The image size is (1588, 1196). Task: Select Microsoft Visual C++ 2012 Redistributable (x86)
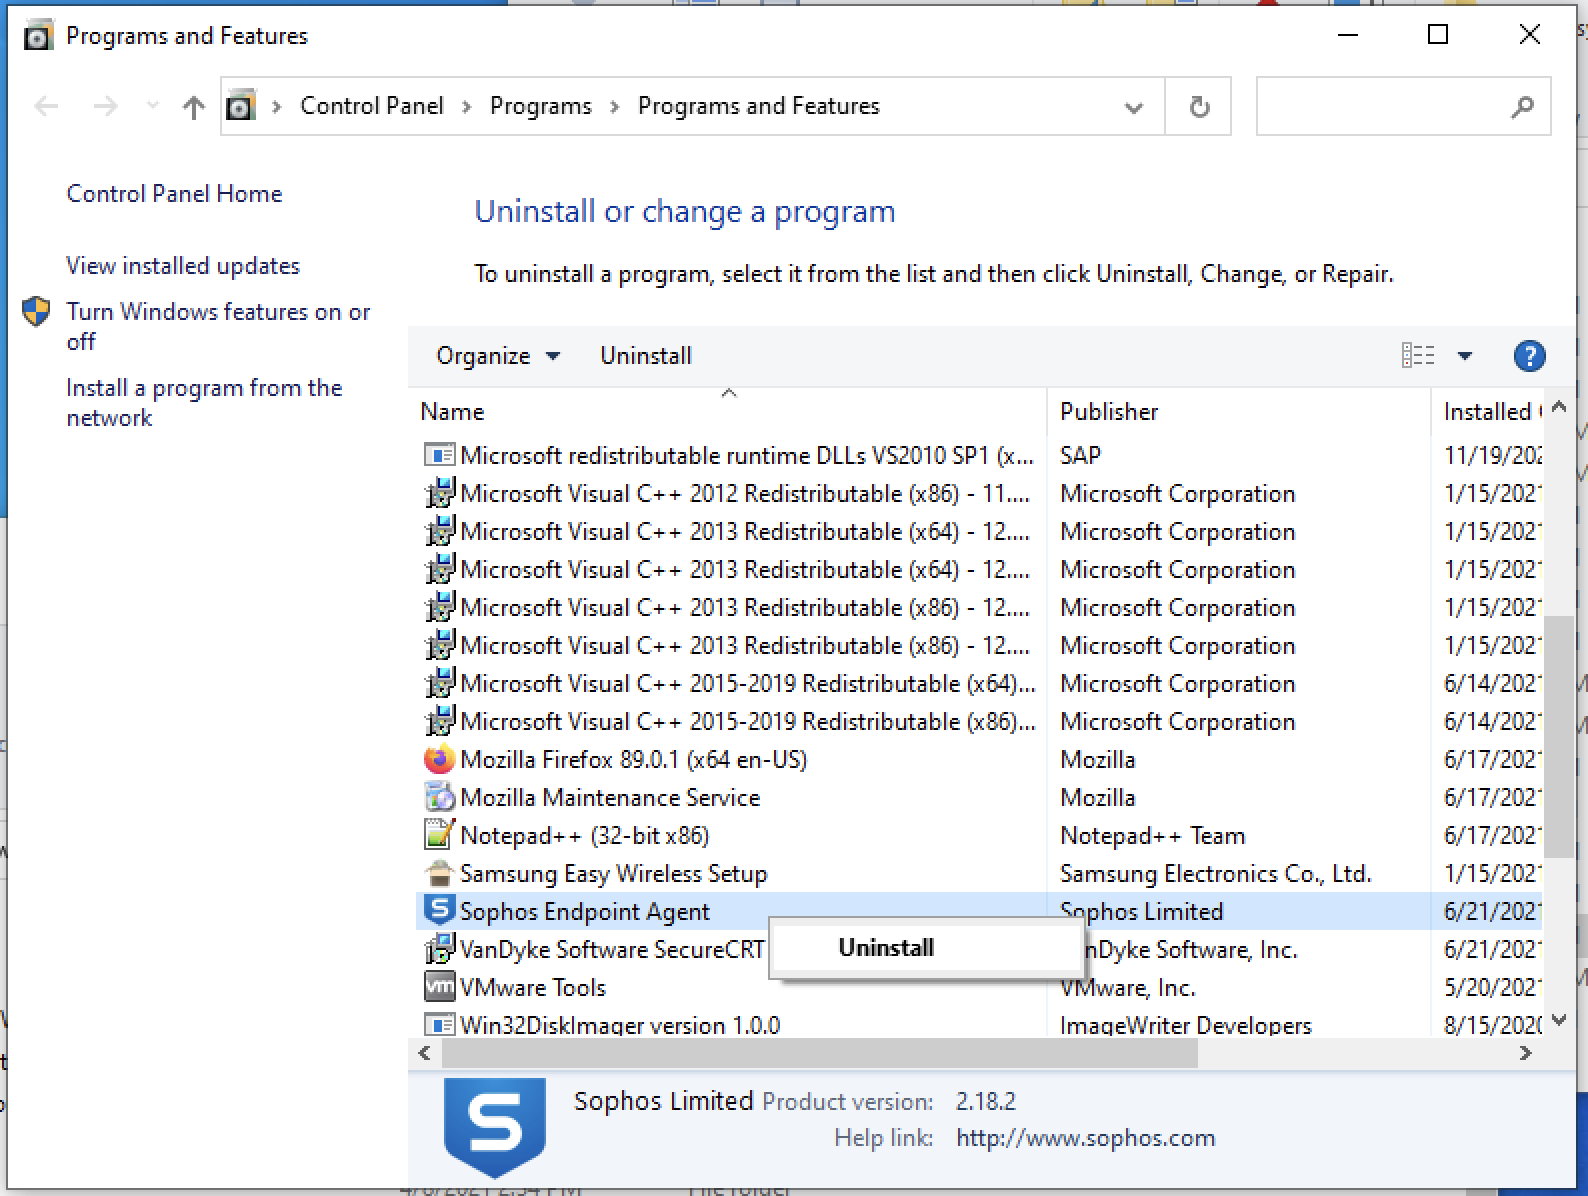click(x=978, y=493)
